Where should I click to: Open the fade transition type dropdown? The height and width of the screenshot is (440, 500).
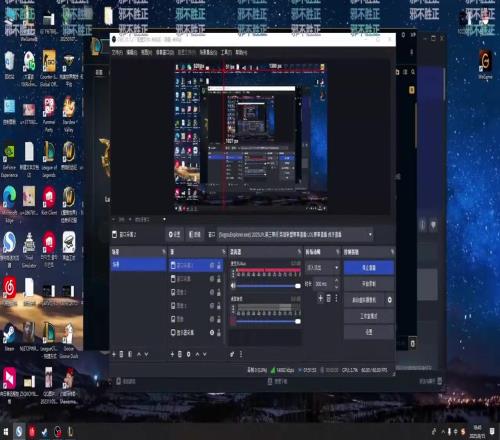323,268
